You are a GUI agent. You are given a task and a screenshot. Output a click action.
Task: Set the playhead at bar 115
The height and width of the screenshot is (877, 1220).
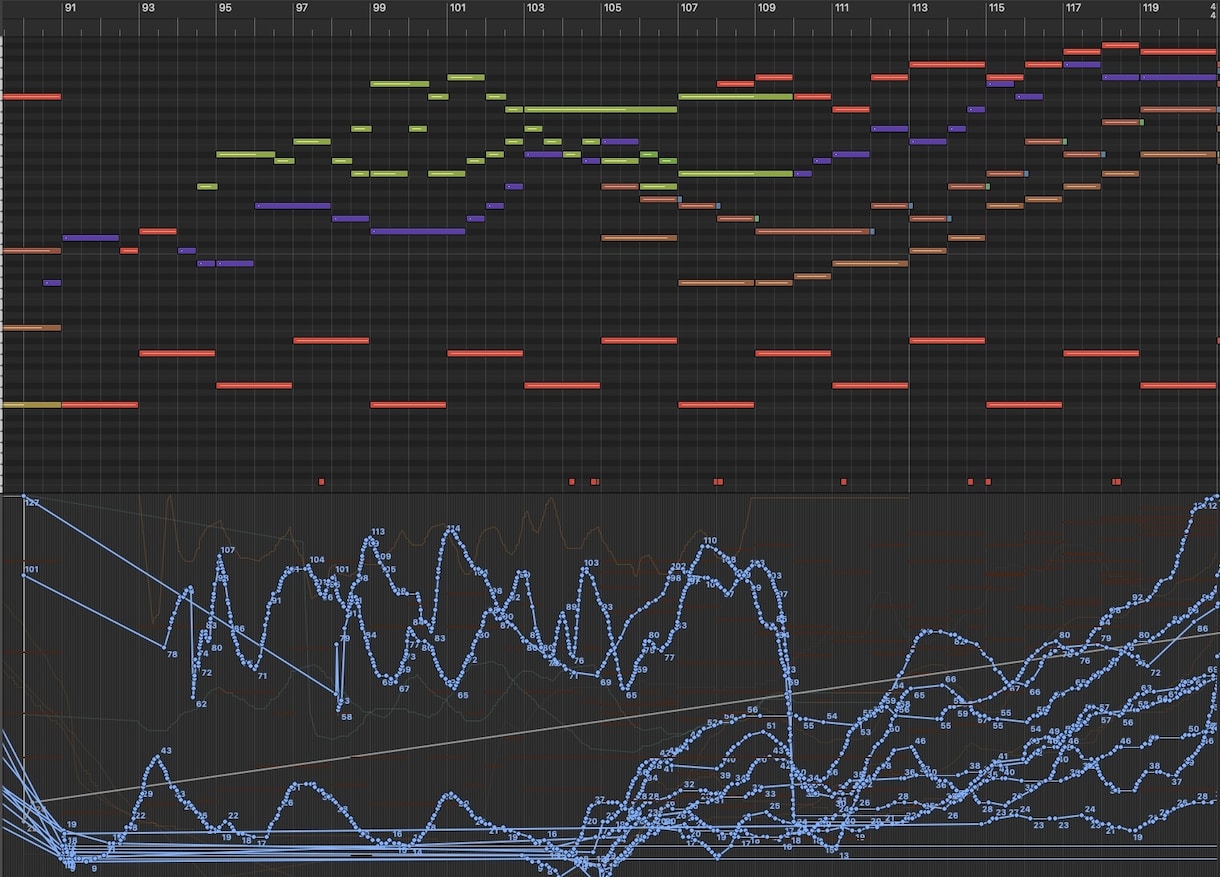pyautogui.click(x=997, y=8)
